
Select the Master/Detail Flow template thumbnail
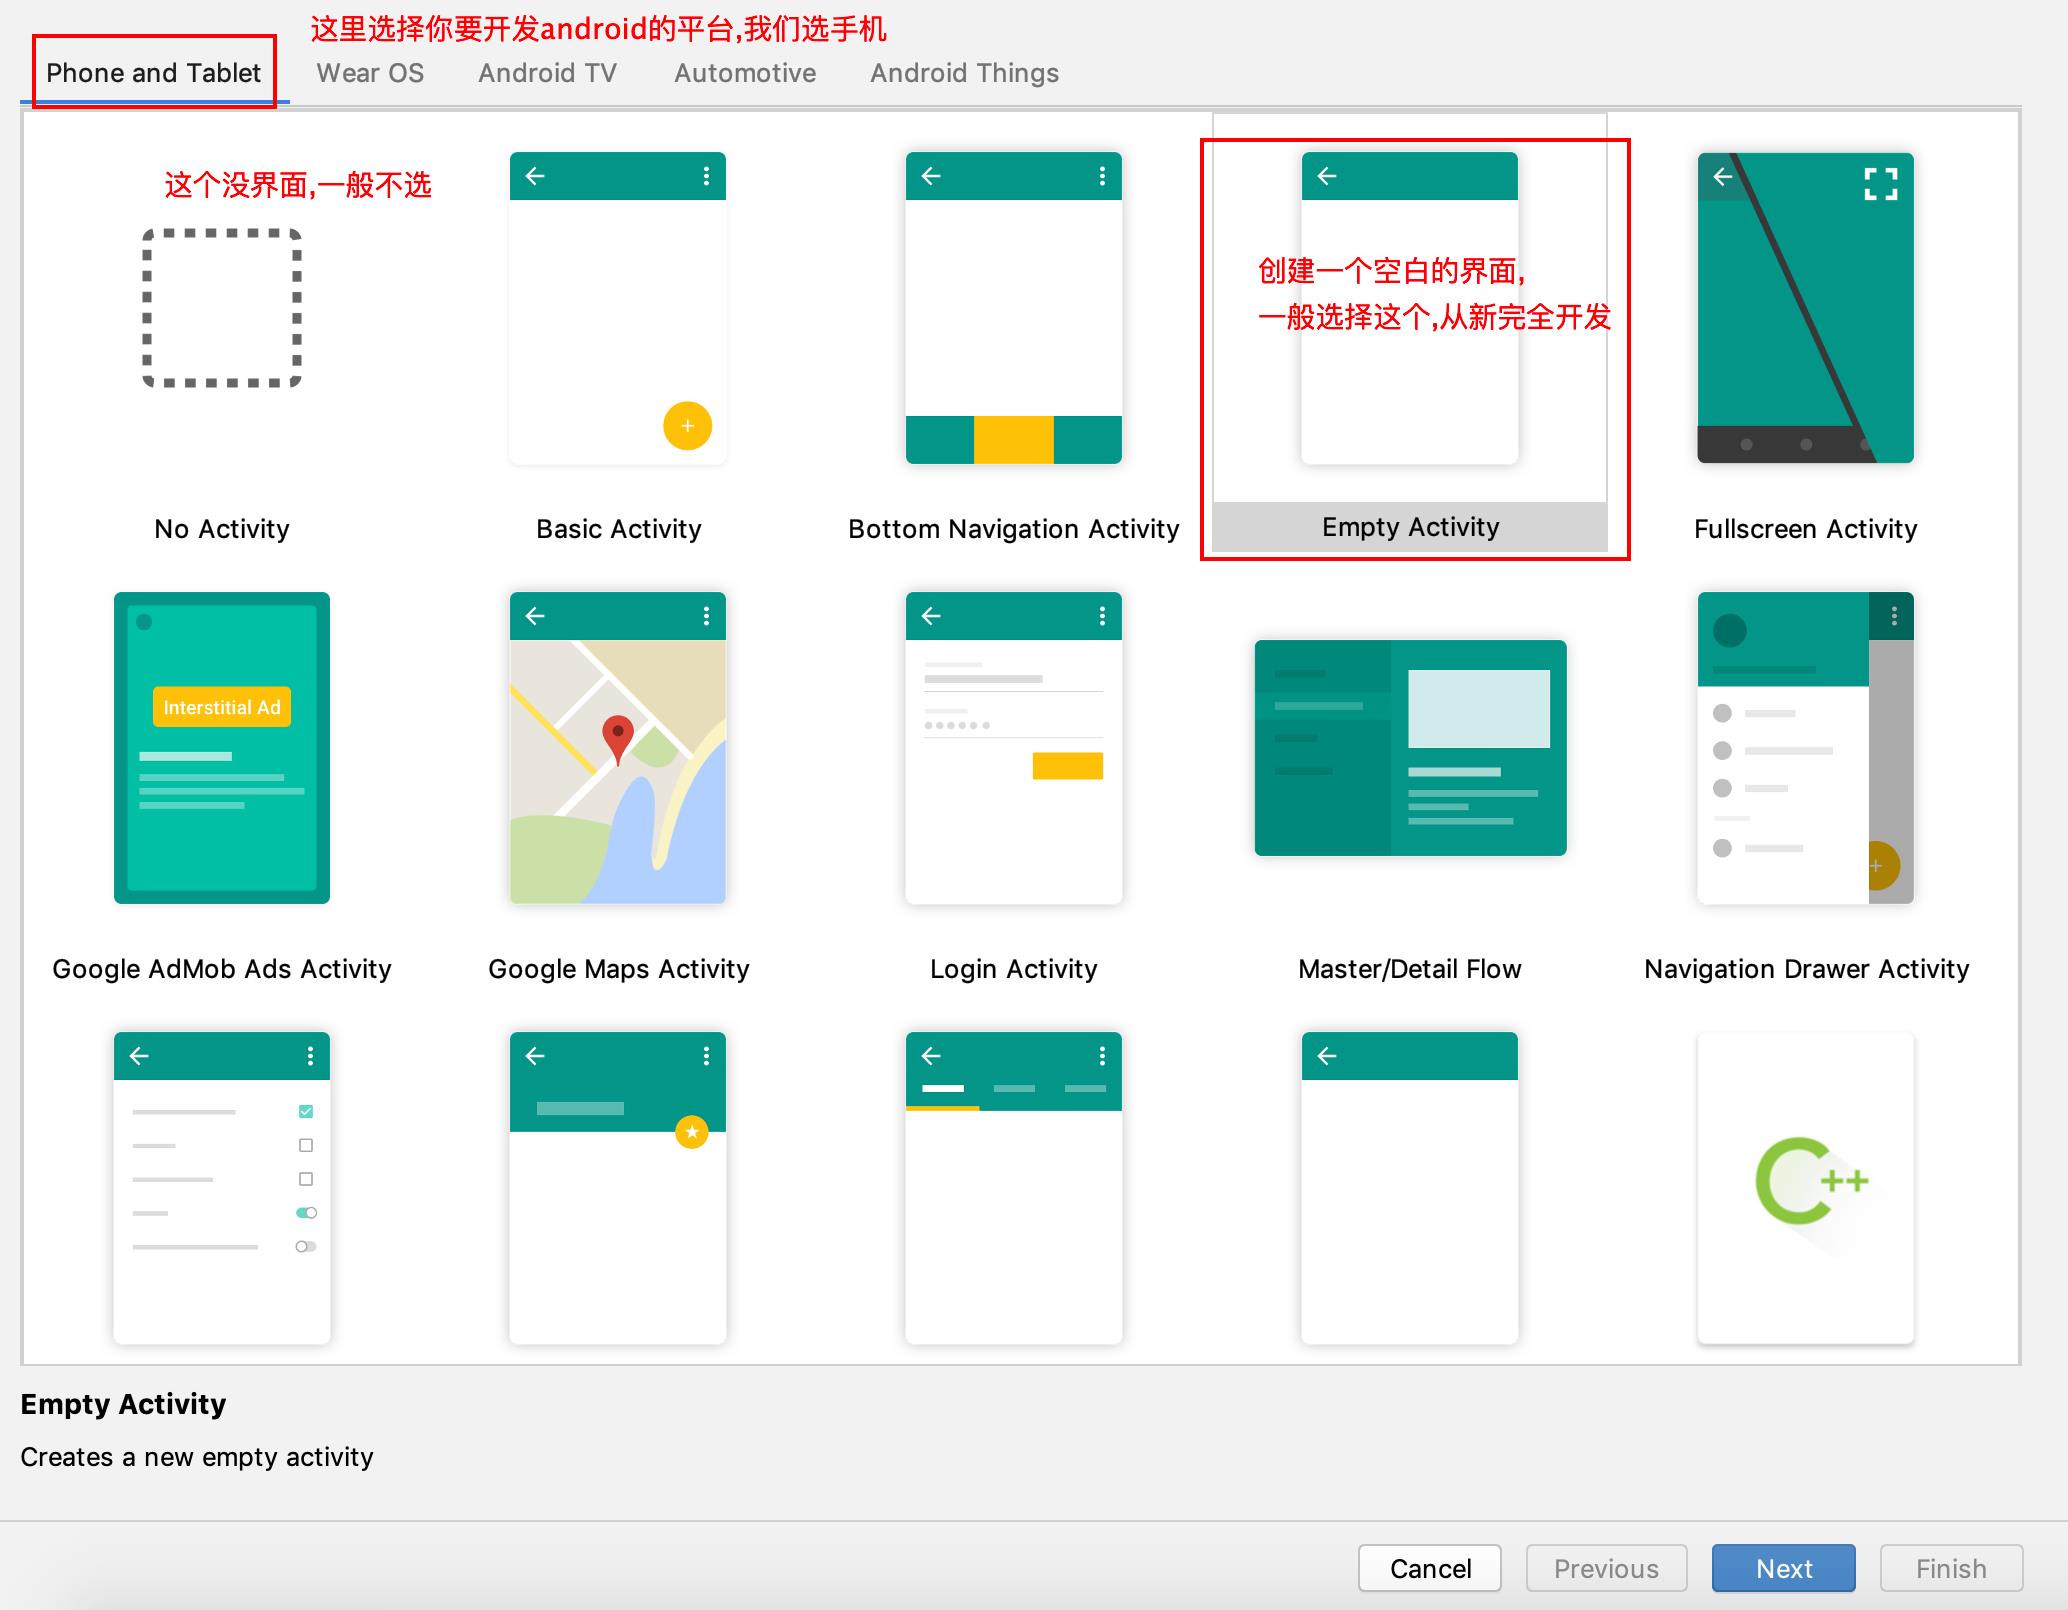coord(1410,748)
